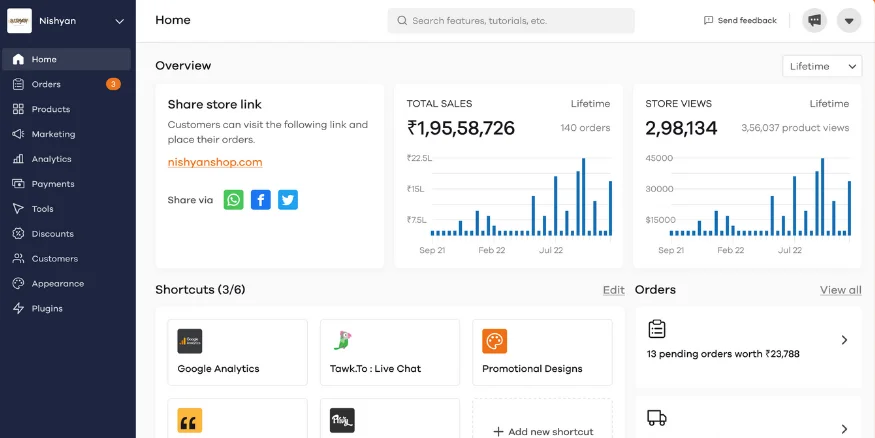Click the Appearance palette icon in sidebar
Image resolution: width=875 pixels, height=438 pixels.
click(18, 283)
